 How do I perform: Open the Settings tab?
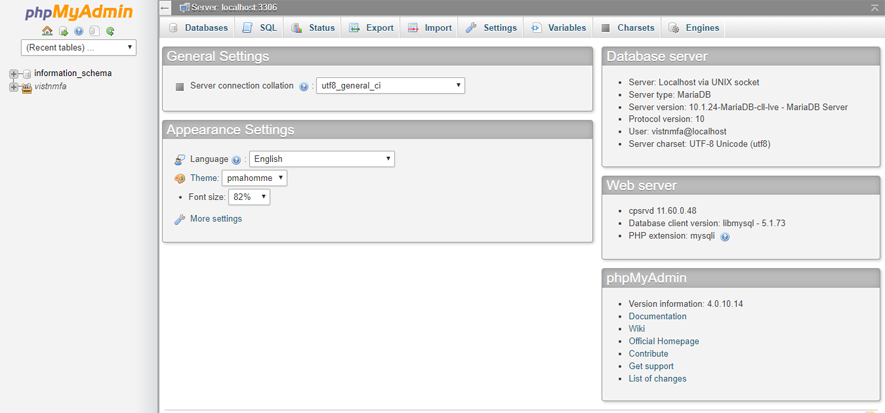491,28
